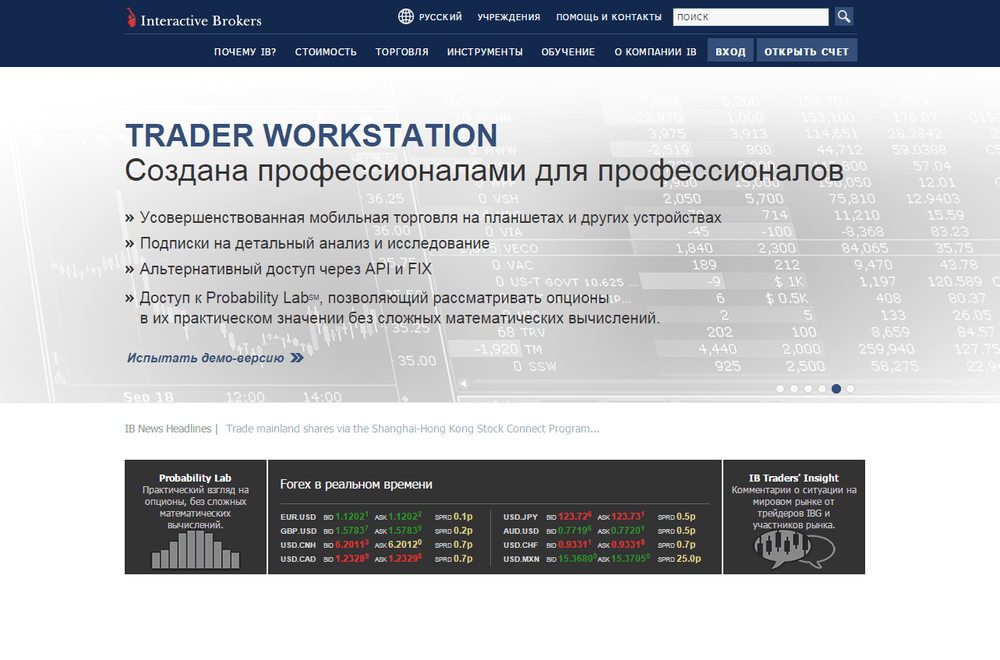
Task: Select the third carousel slide dot
Action: (808, 388)
